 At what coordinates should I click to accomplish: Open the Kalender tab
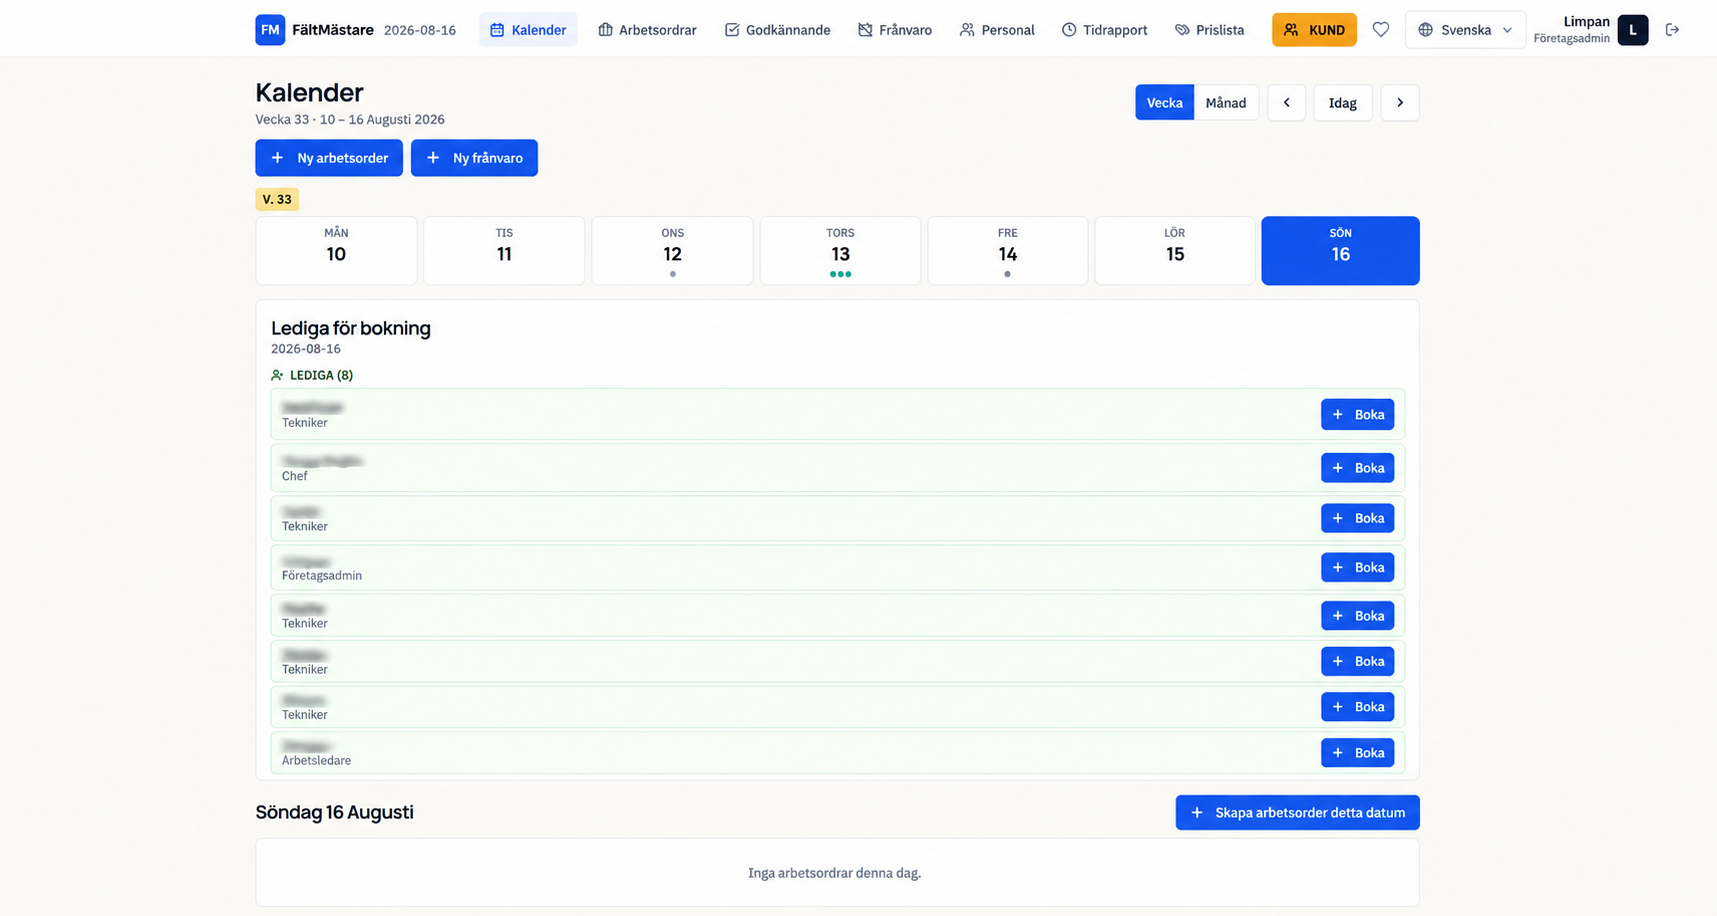coord(528,30)
